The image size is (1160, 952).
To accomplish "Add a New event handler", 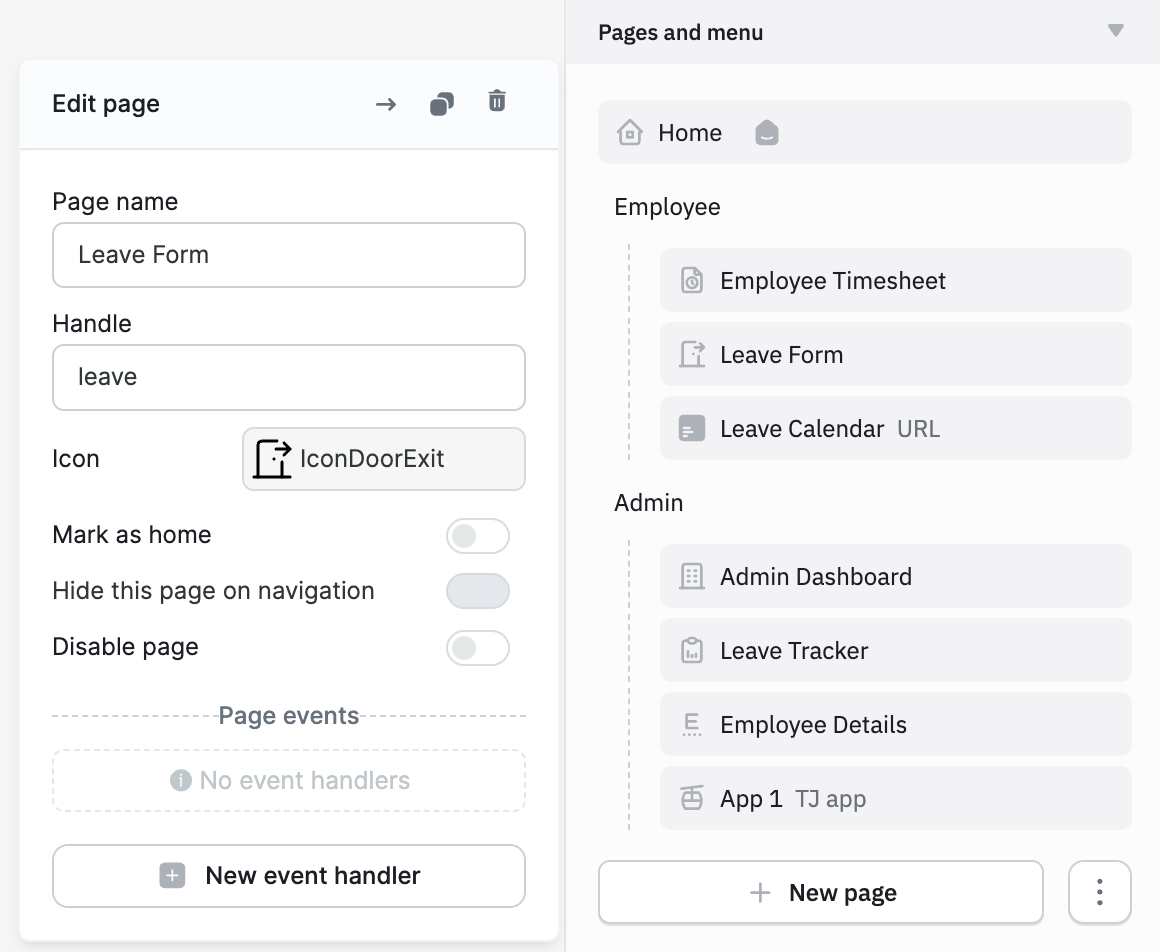I will click(x=289, y=875).
